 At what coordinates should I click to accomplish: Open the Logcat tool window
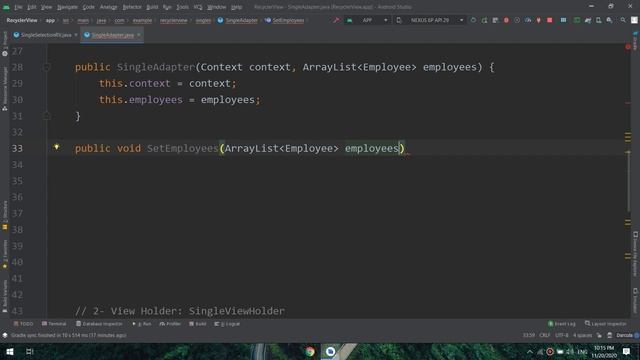pos(227,324)
